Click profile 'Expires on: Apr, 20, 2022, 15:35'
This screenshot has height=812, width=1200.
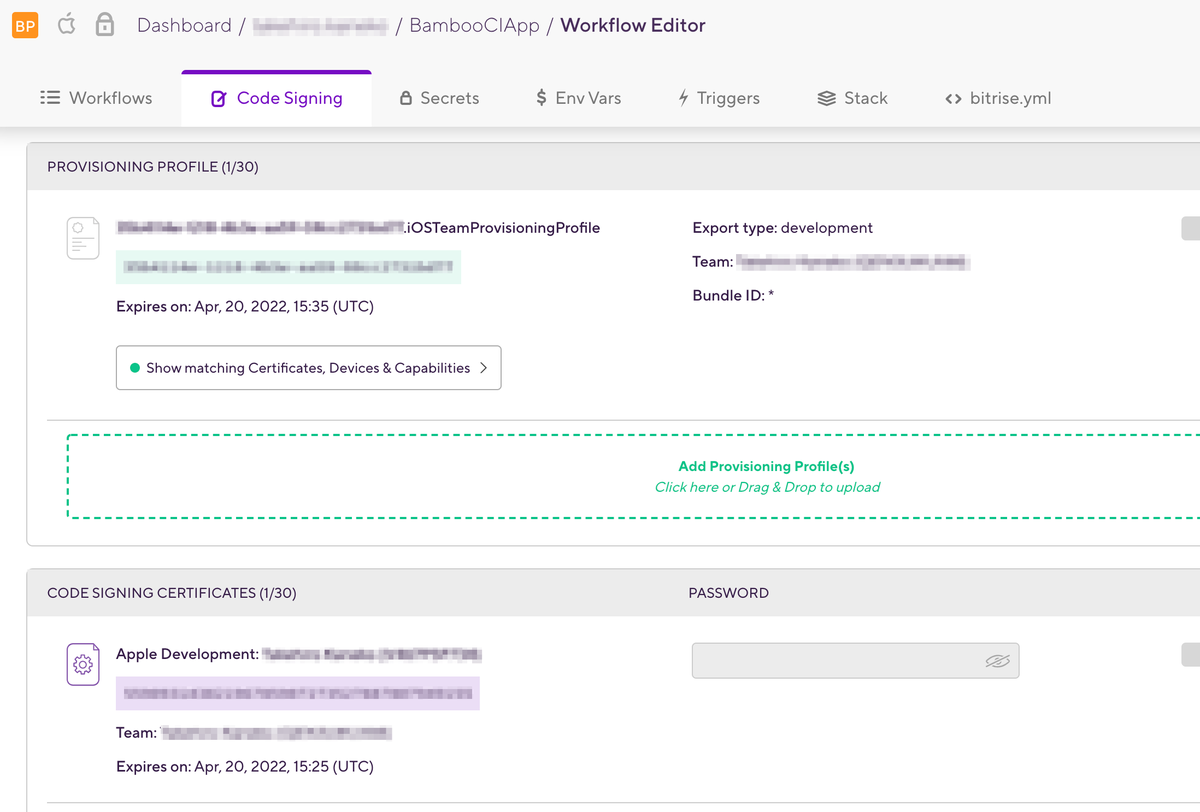click(245, 307)
